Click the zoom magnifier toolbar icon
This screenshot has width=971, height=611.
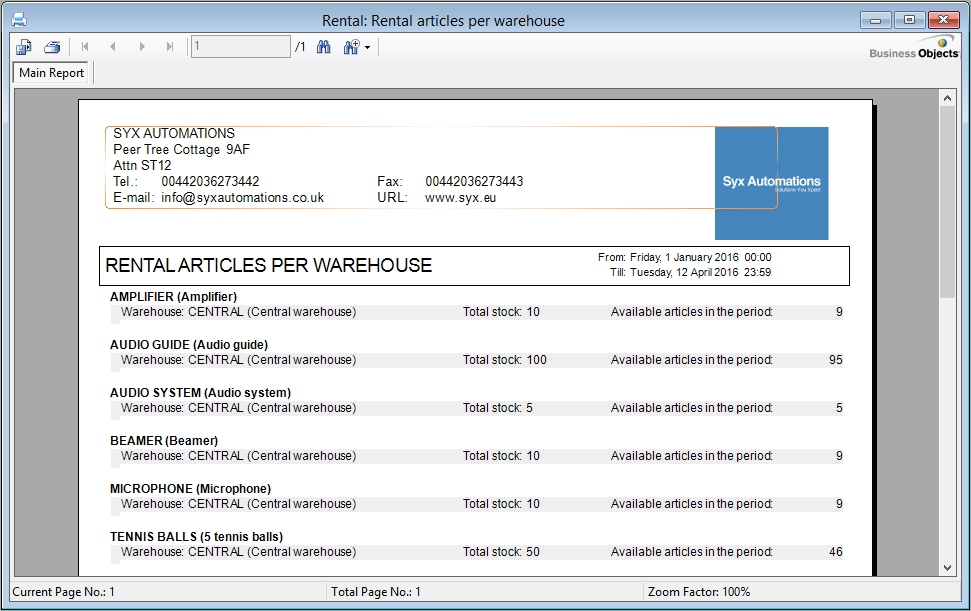point(351,47)
